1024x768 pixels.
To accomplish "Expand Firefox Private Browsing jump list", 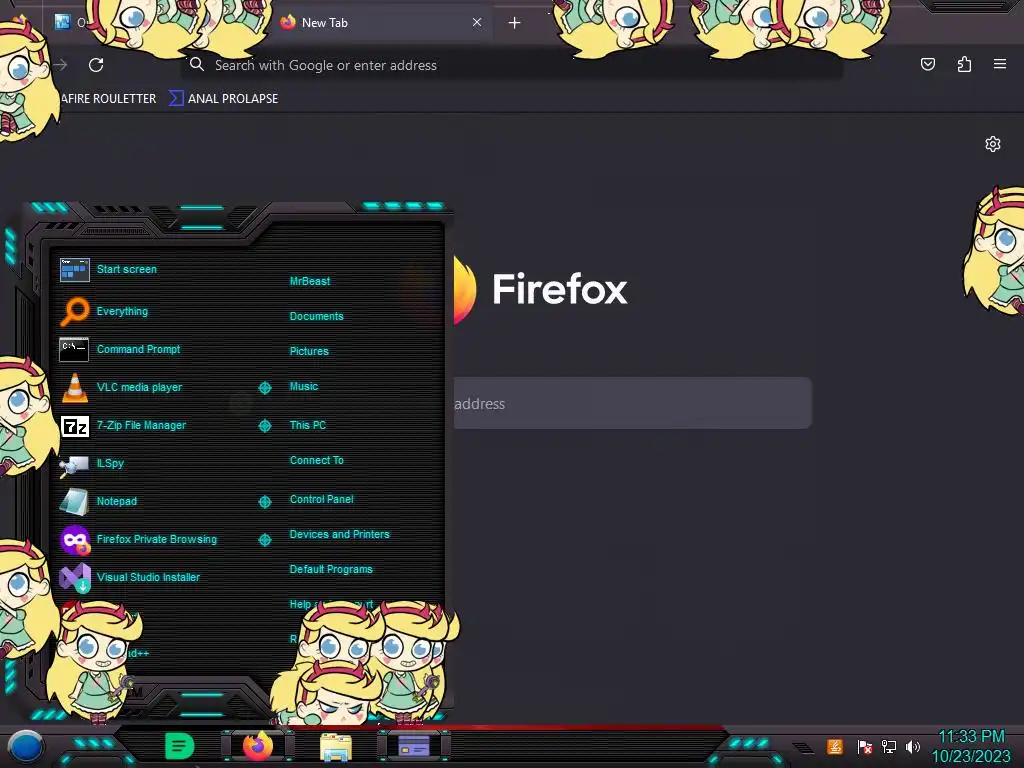I will coord(264,539).
